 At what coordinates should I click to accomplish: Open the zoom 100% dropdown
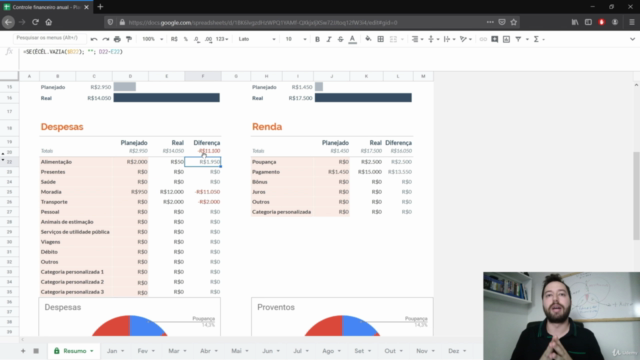pos(152,39)
